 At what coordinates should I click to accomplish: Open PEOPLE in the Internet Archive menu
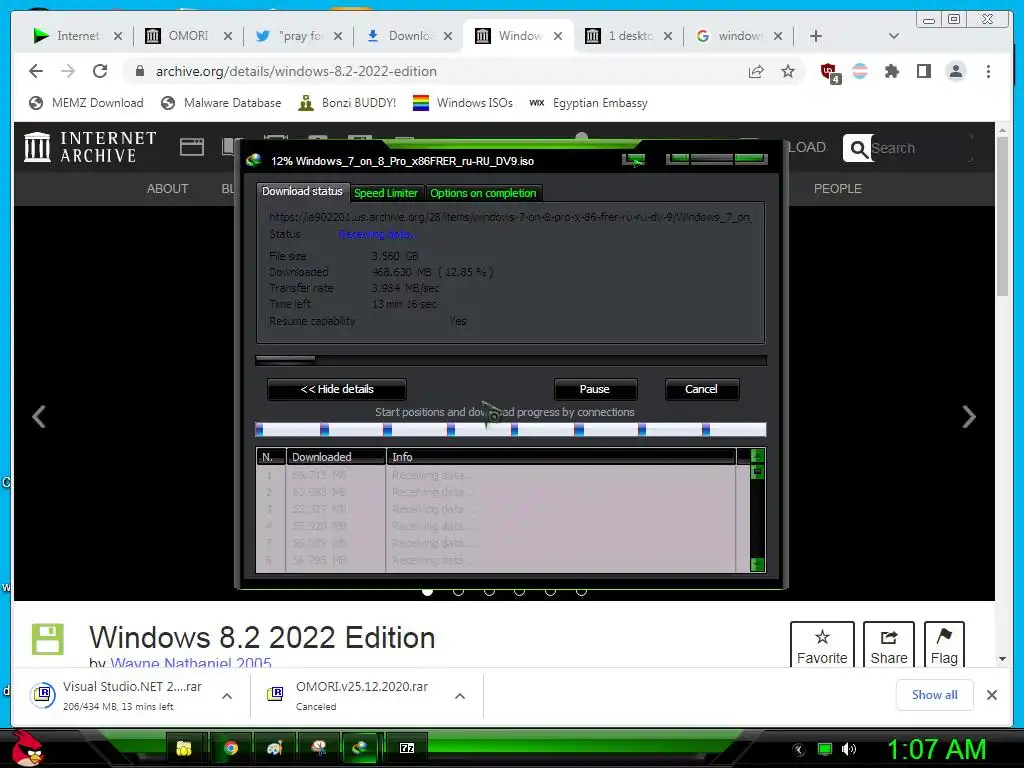click(x=838, y=189)
